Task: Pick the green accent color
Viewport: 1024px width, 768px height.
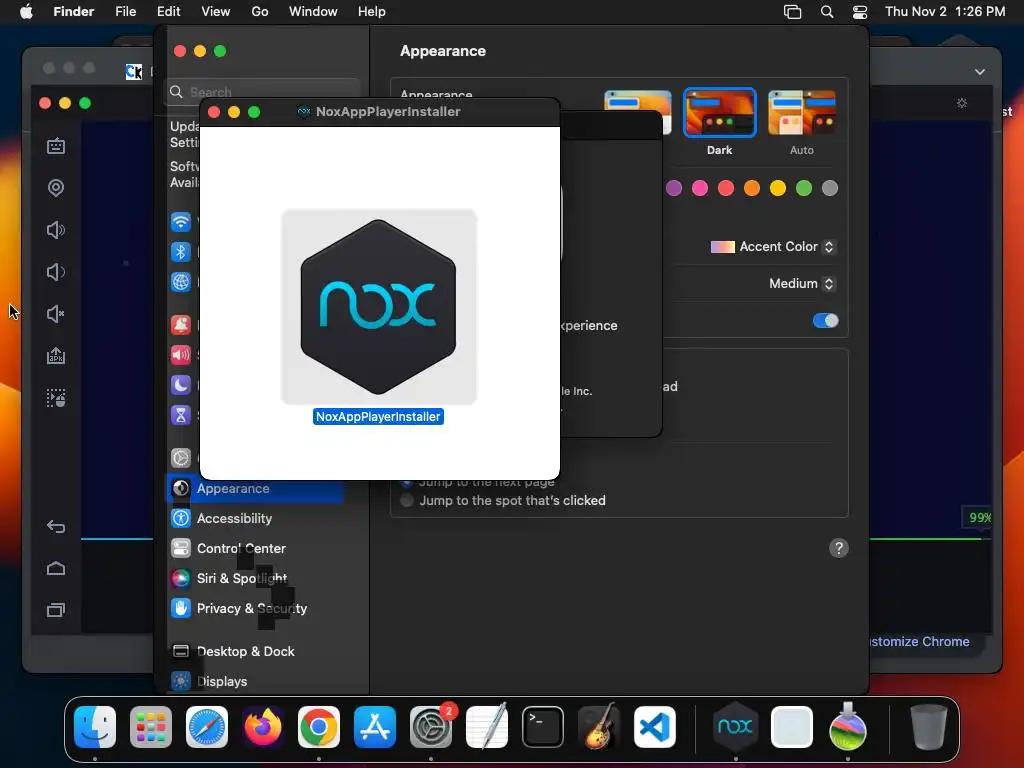Action: 804,189
